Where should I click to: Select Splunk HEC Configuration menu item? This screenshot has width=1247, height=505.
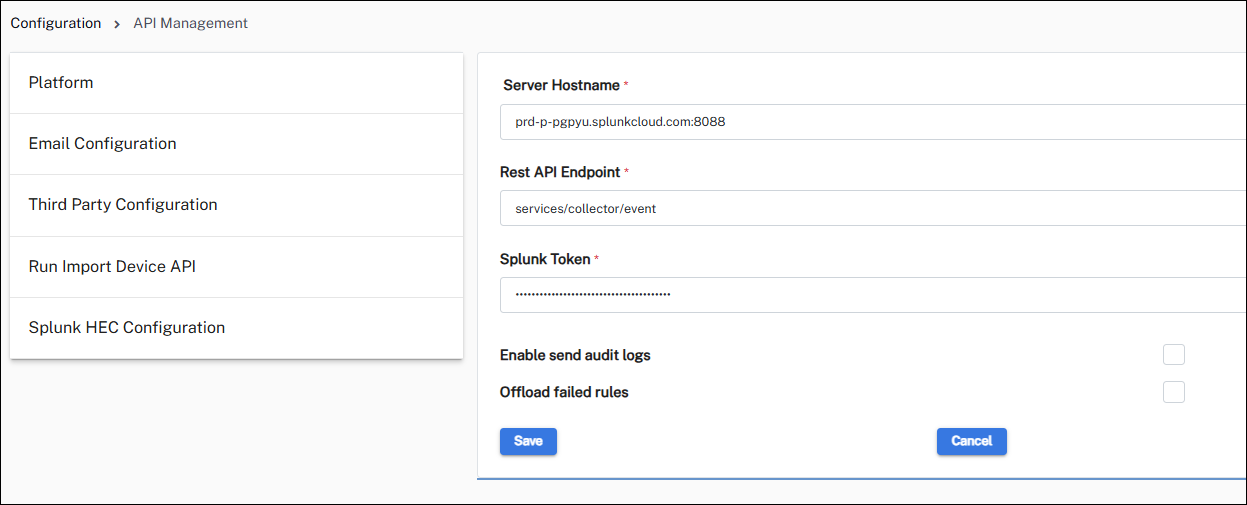[x=127, y=328]
